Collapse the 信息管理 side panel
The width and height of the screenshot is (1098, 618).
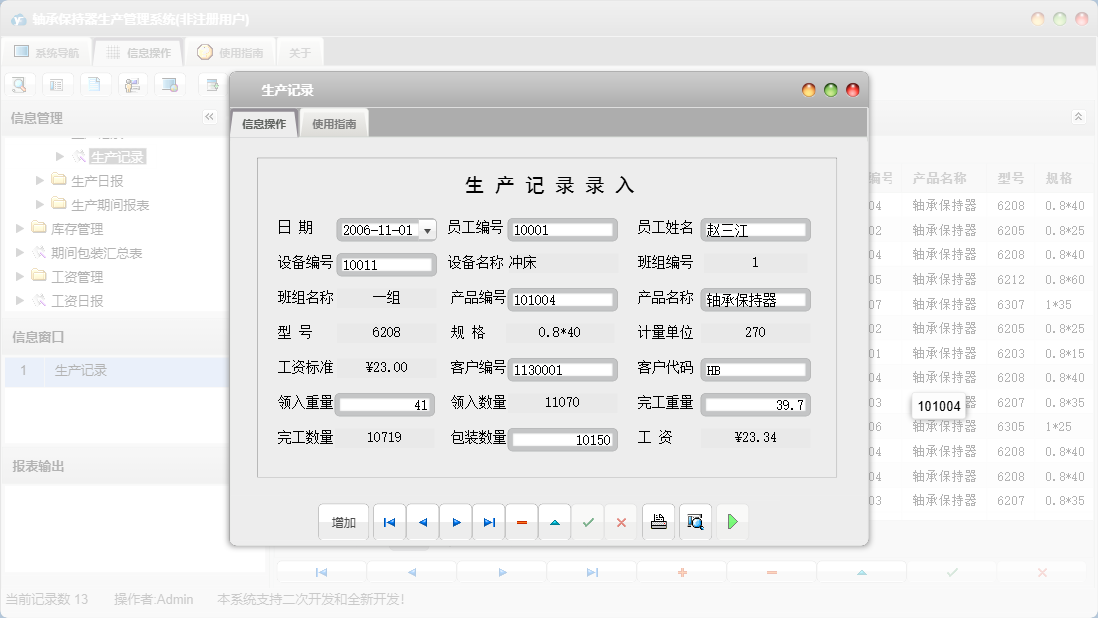210,117
